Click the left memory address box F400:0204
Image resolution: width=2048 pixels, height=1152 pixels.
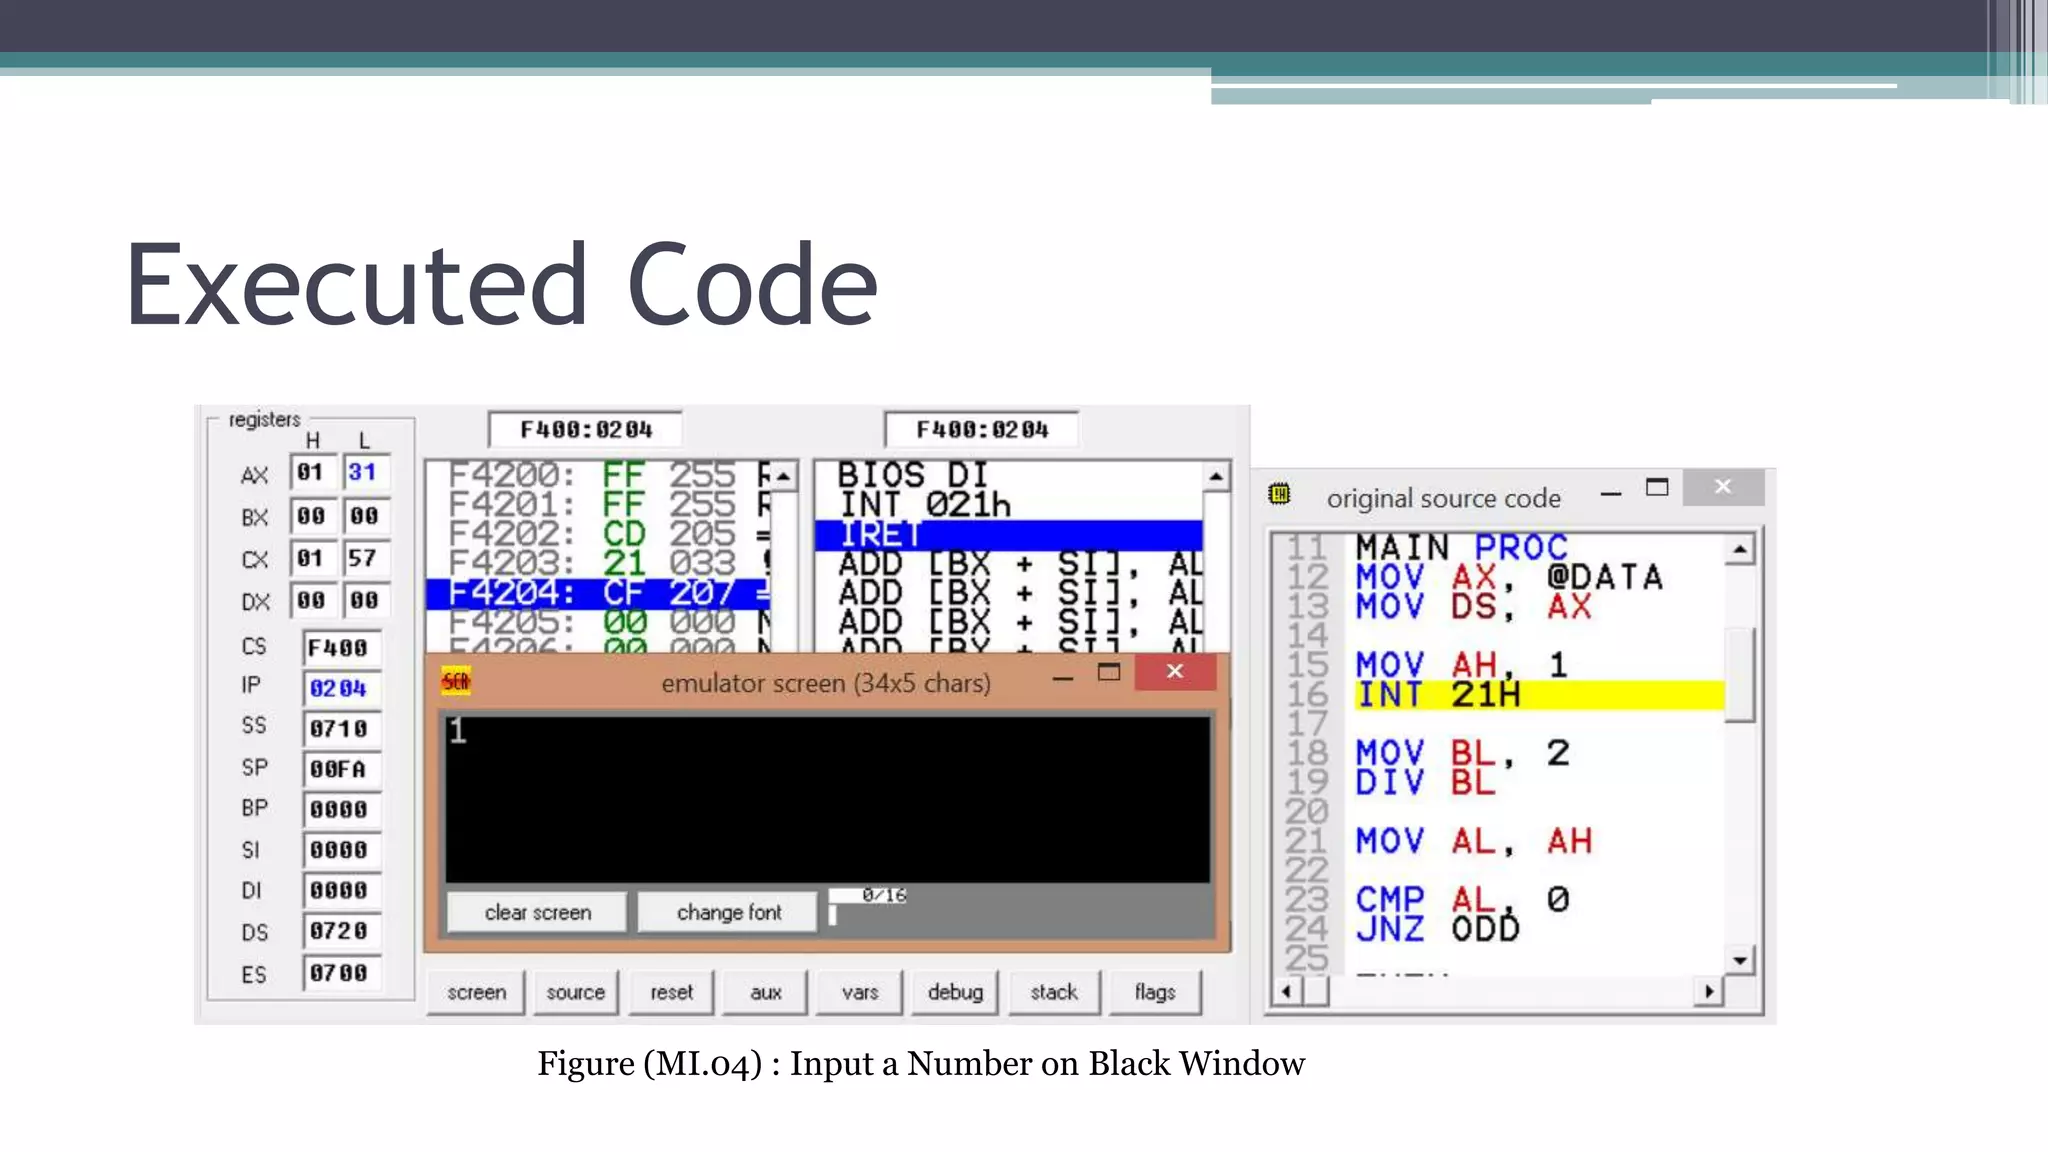(x=586, y=430)
